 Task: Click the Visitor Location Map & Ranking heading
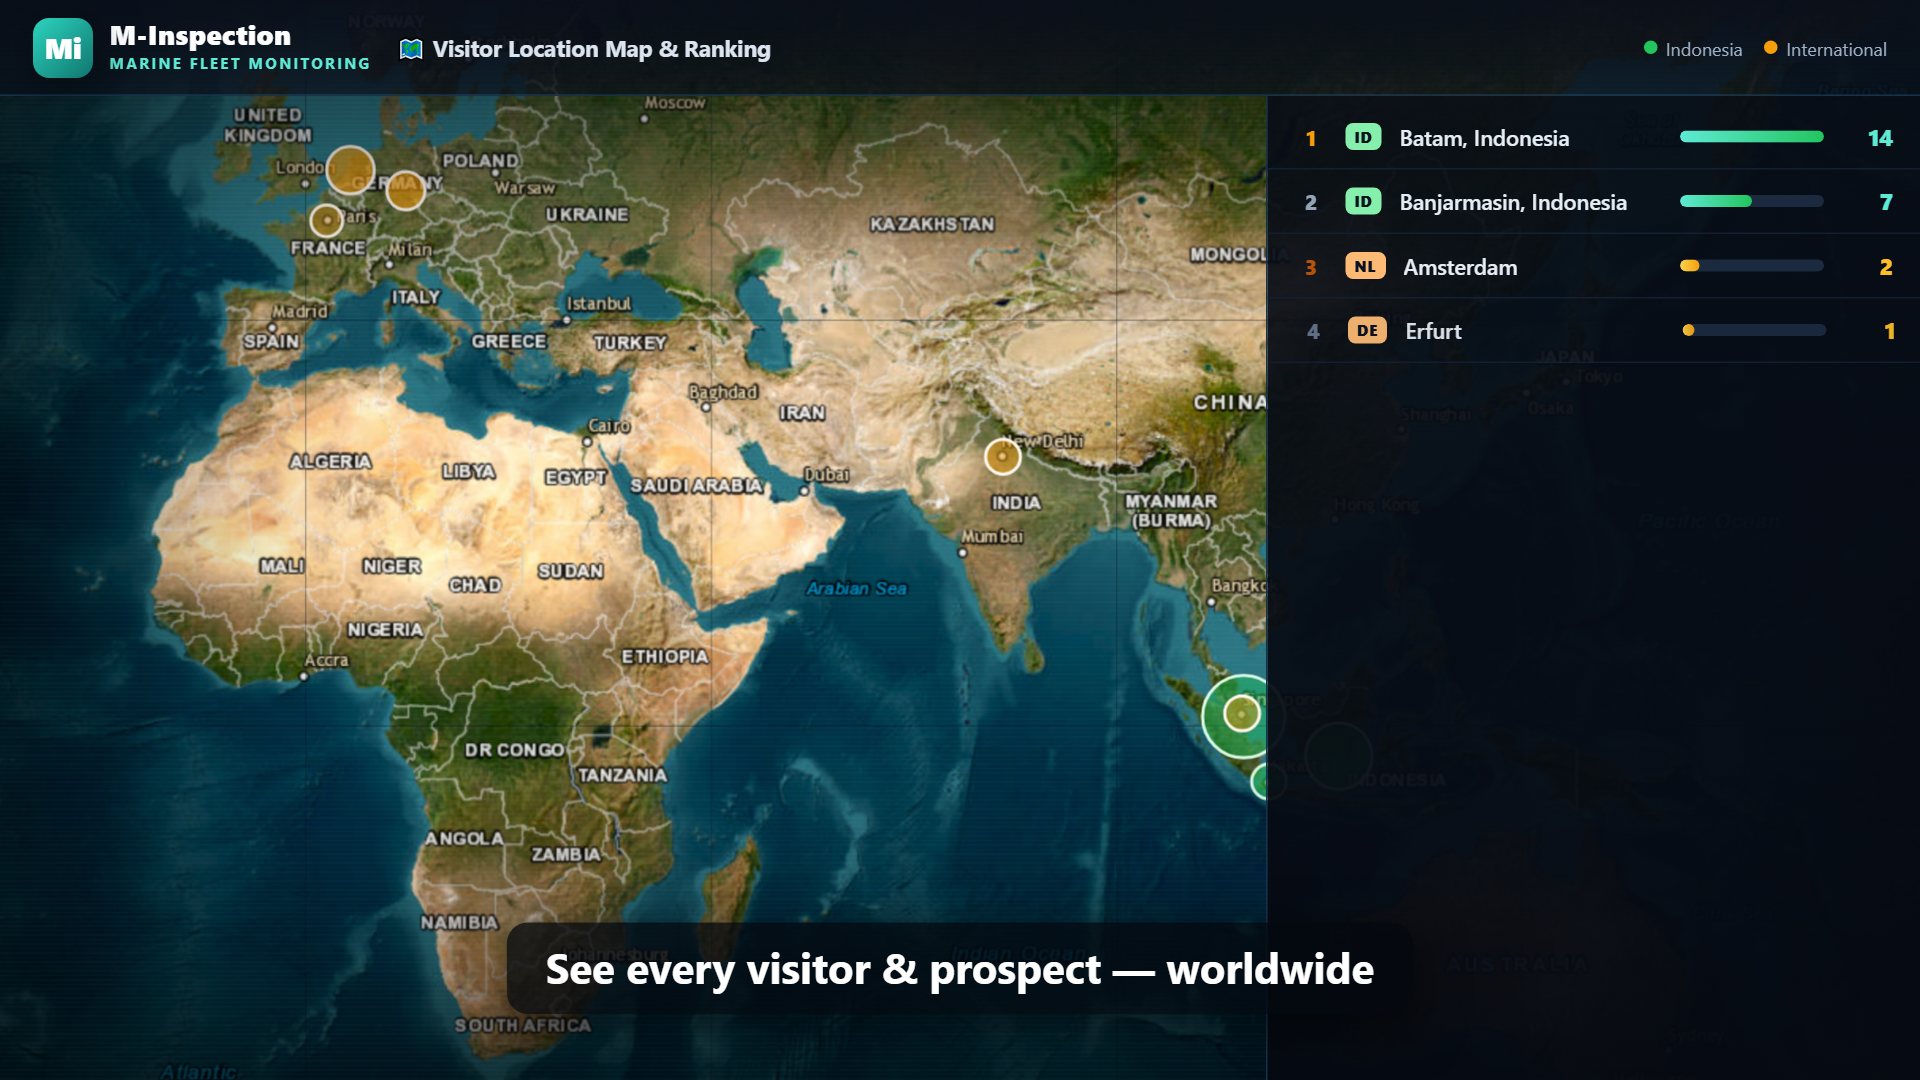601,49
